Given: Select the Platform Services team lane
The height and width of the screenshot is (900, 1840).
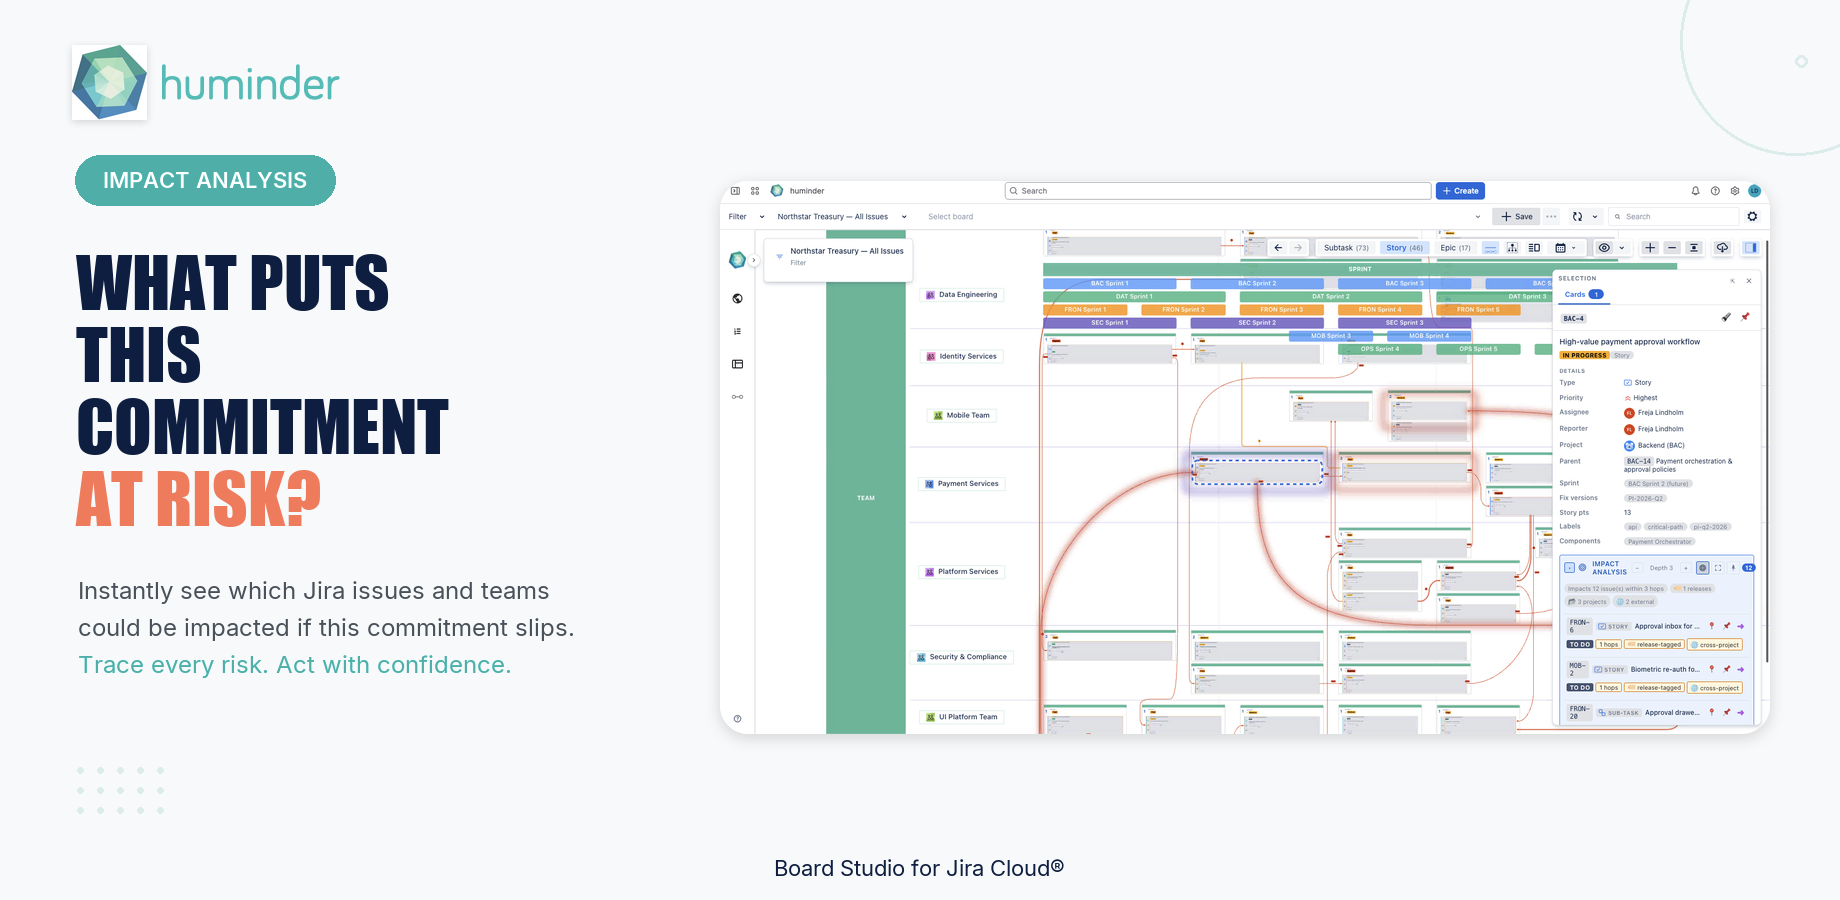Looking at the screenshot, I should tap(962, 572).
